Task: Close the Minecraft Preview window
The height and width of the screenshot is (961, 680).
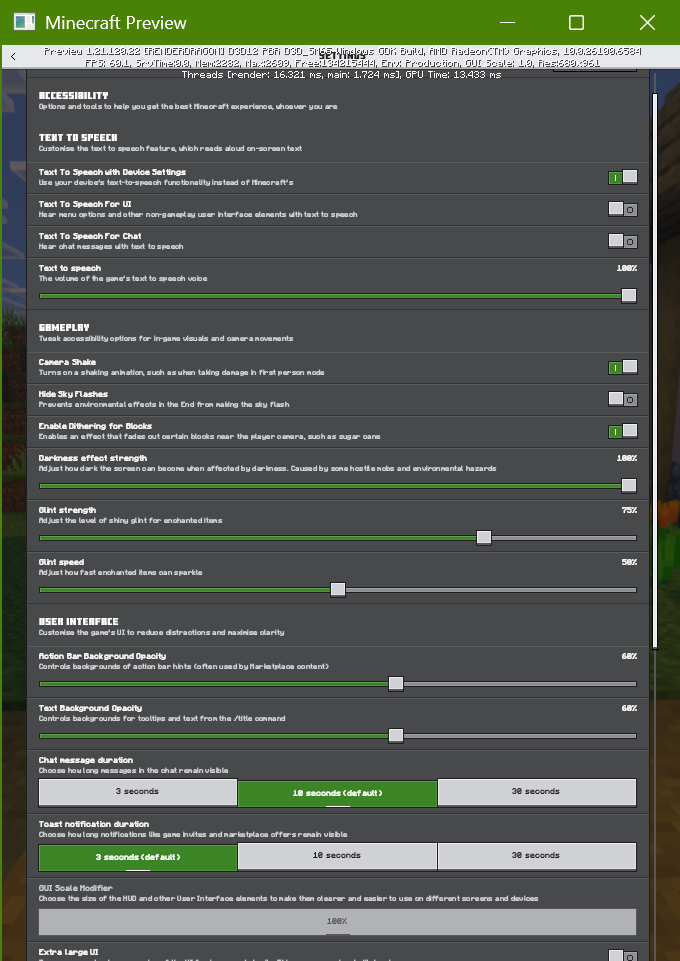Action: tap(648, 23)
